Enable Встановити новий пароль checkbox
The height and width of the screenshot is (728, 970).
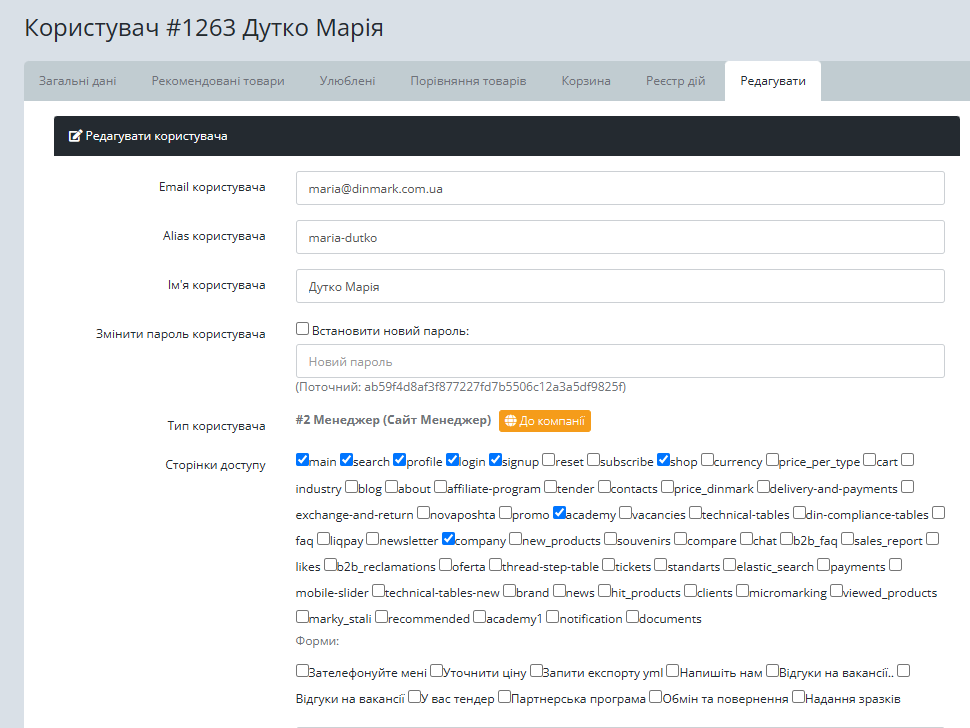pos(303,329)
